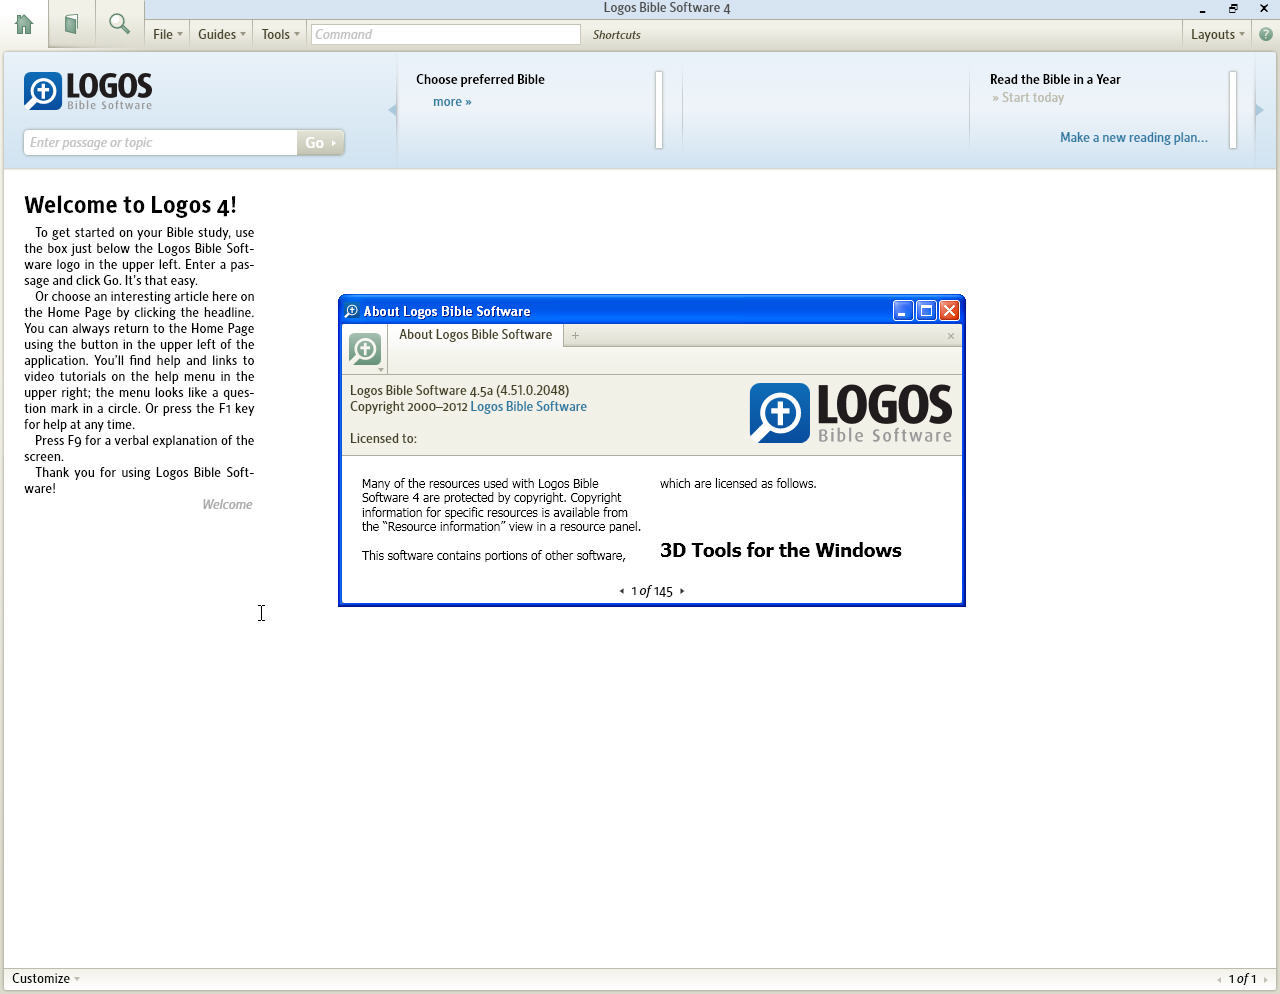Click the '3D Tools for the Windows' heading
Screen dimensions: 1280x994
pos(781,550)
